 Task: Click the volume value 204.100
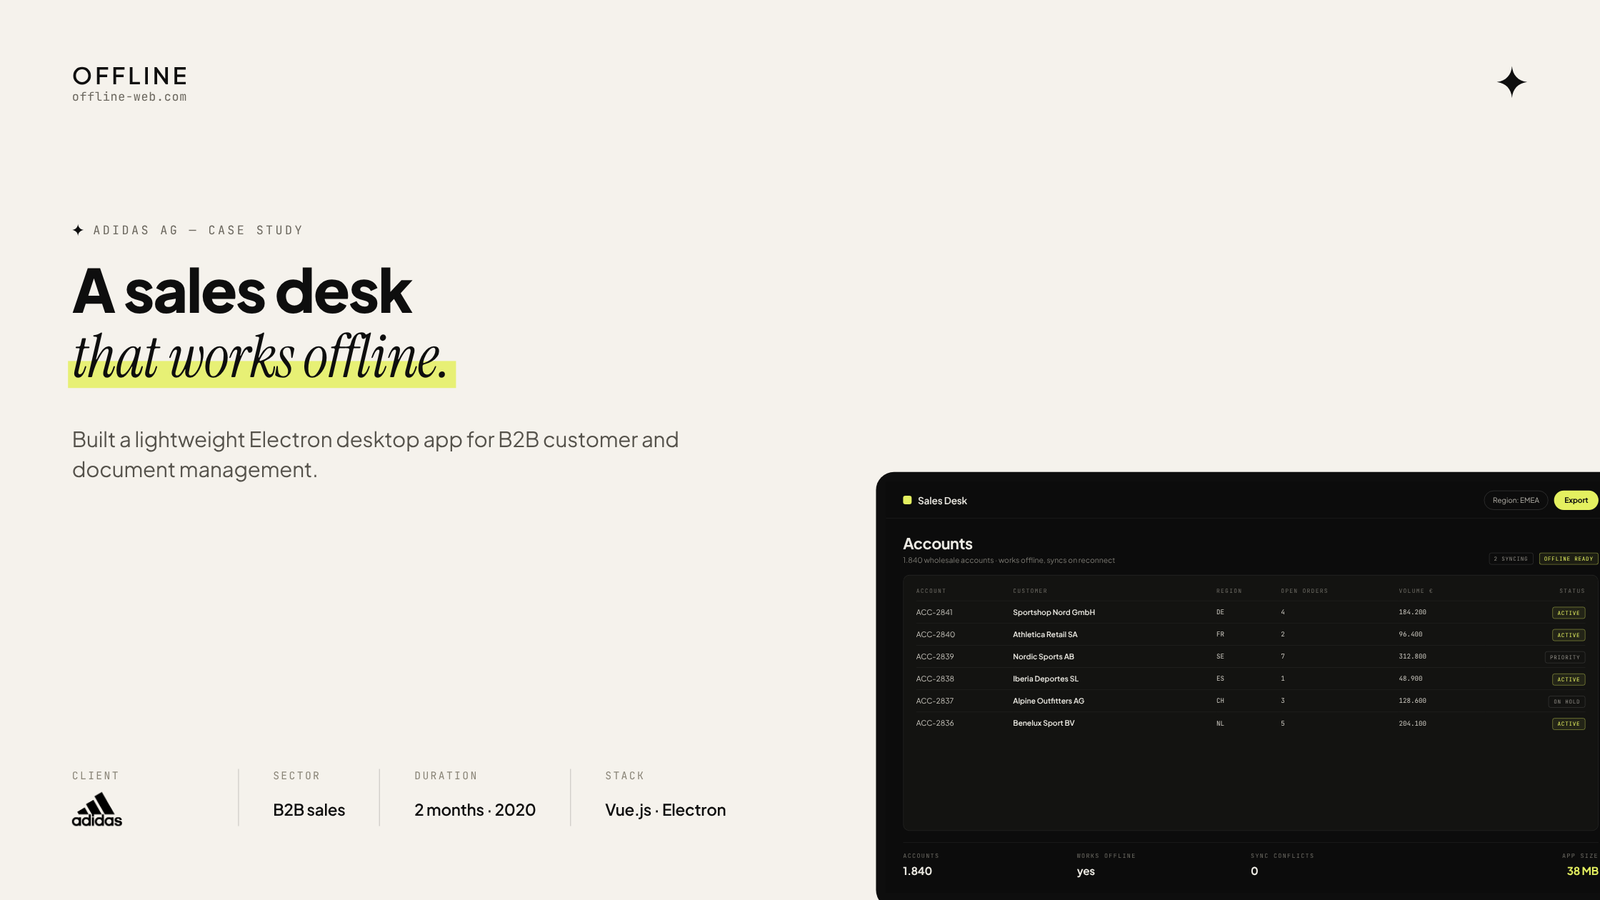[x=1412, y=723]
